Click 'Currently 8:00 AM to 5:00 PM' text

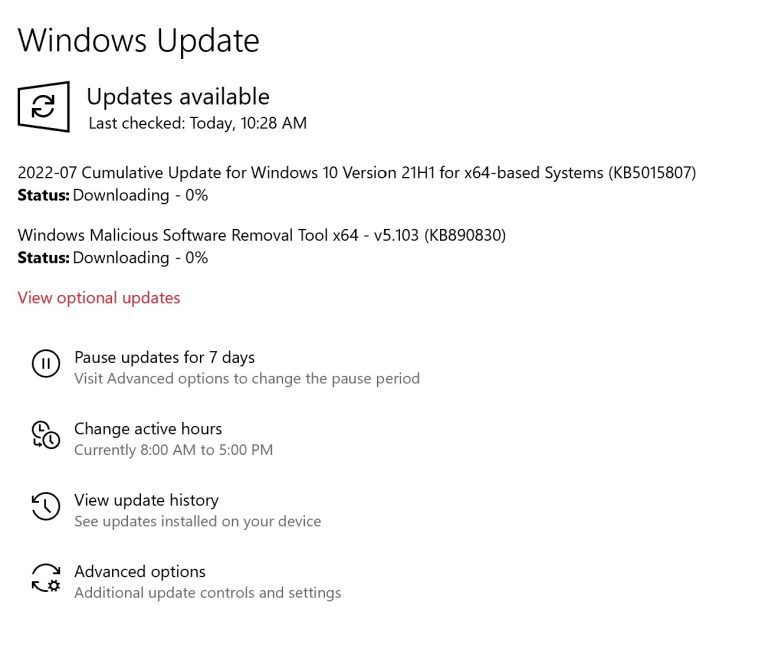pos(173,450)
